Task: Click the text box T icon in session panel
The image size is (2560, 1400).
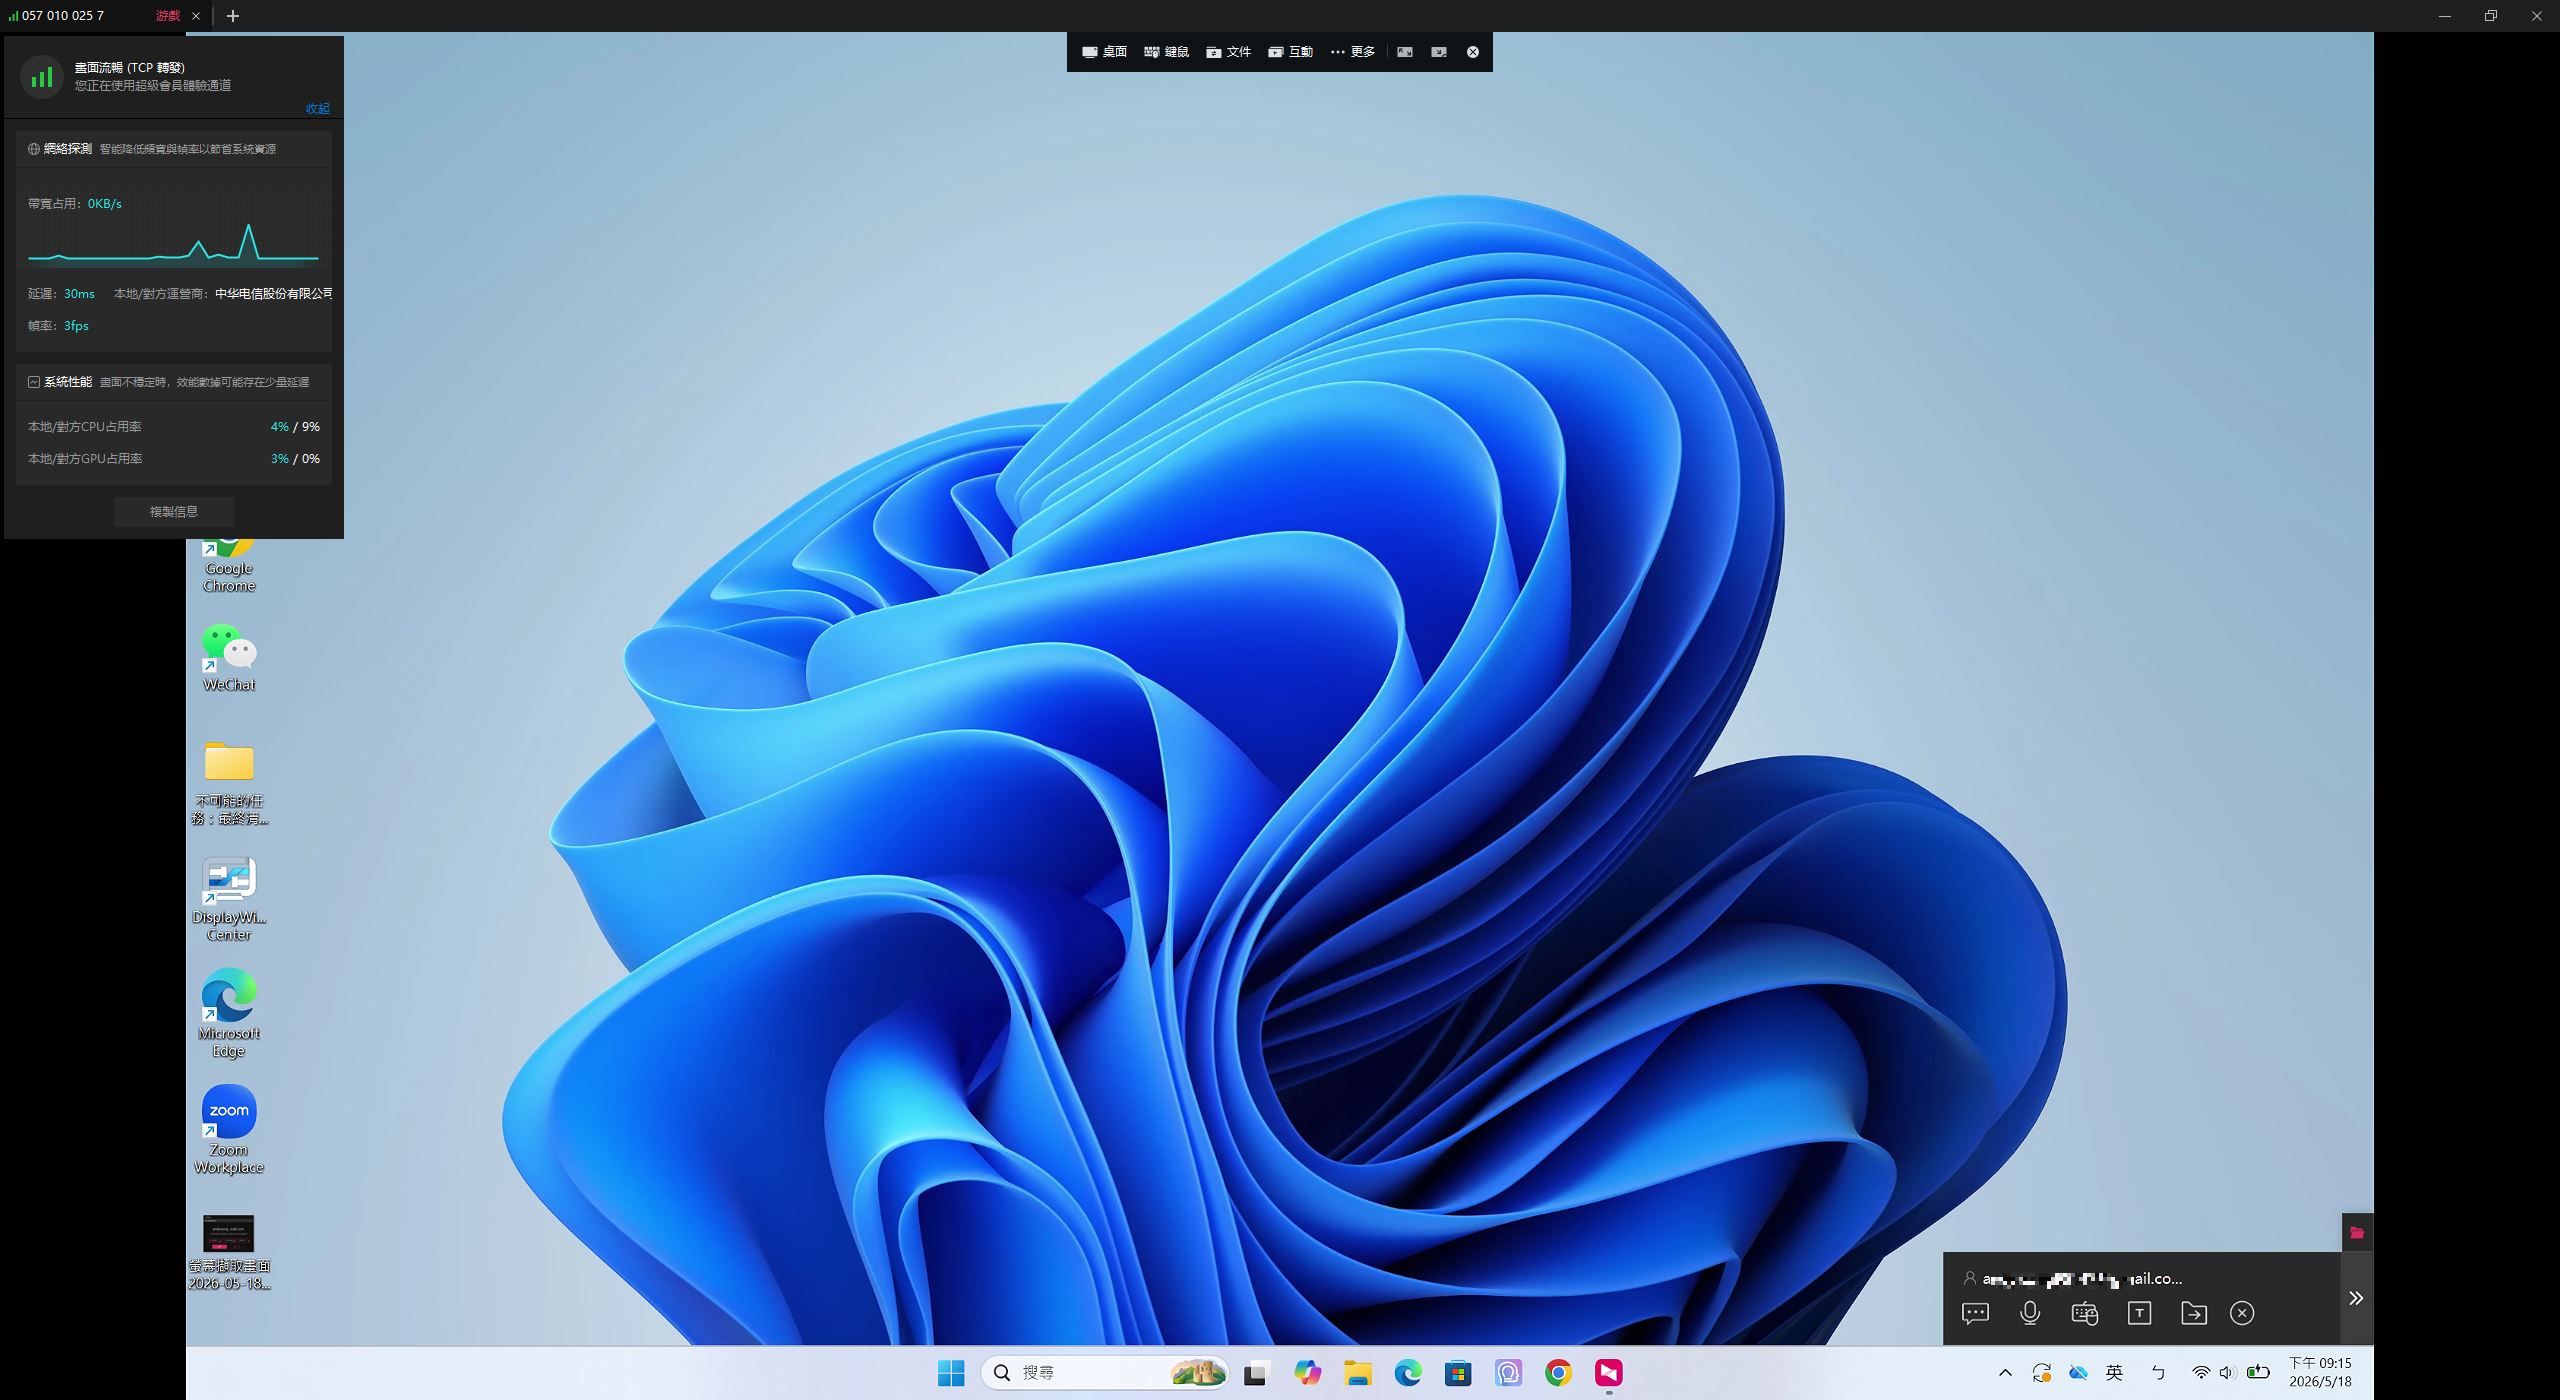Action: 2139,1313
